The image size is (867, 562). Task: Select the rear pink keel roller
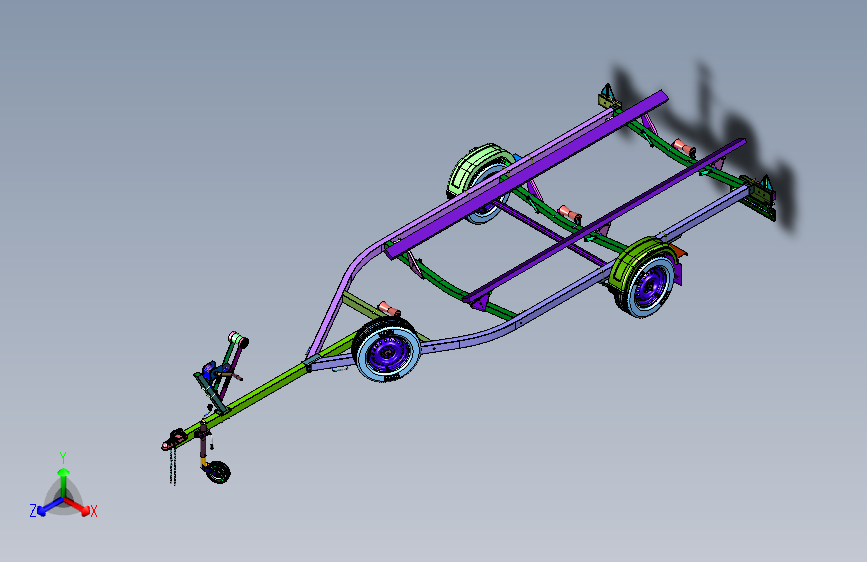(x=684, y=148)
